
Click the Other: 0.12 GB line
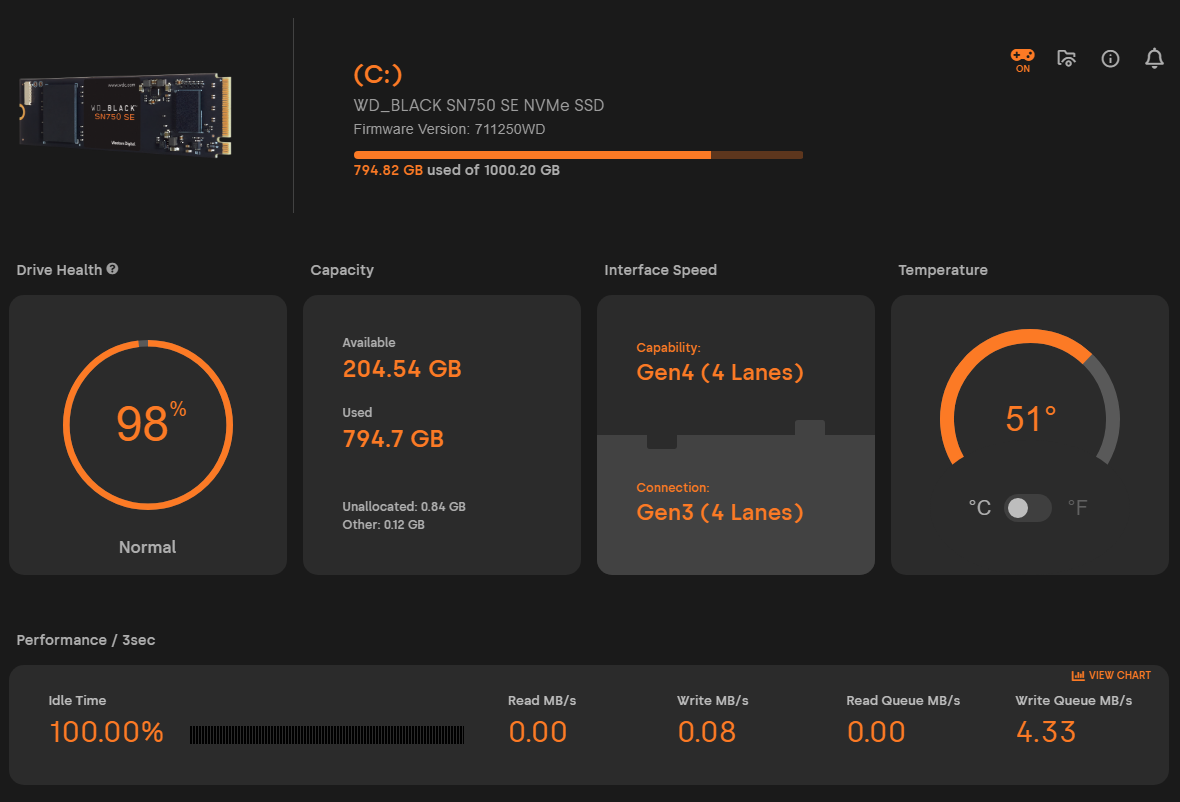pos(384,524)
